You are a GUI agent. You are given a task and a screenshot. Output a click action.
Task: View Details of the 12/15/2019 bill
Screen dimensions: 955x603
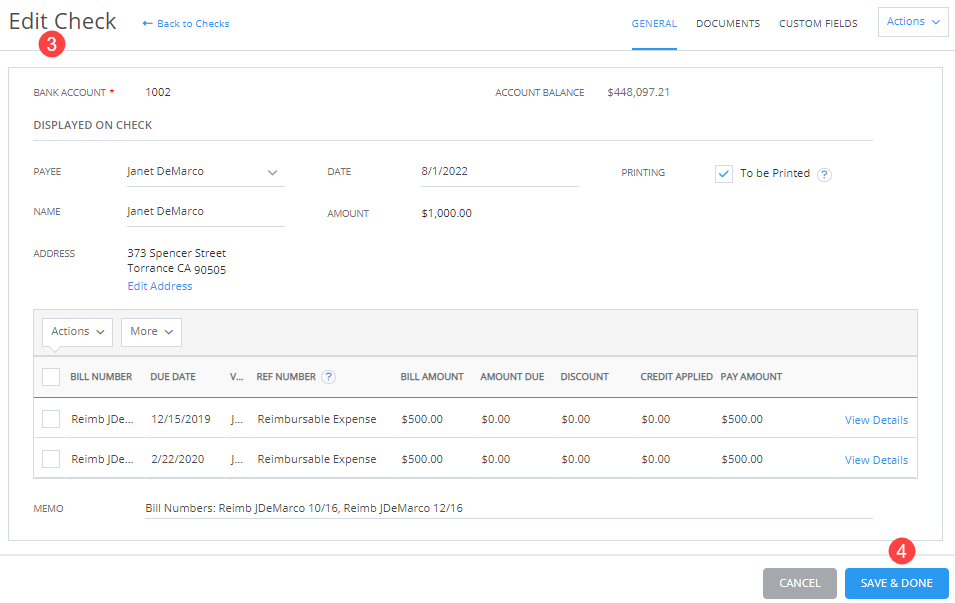pos(876,418)
